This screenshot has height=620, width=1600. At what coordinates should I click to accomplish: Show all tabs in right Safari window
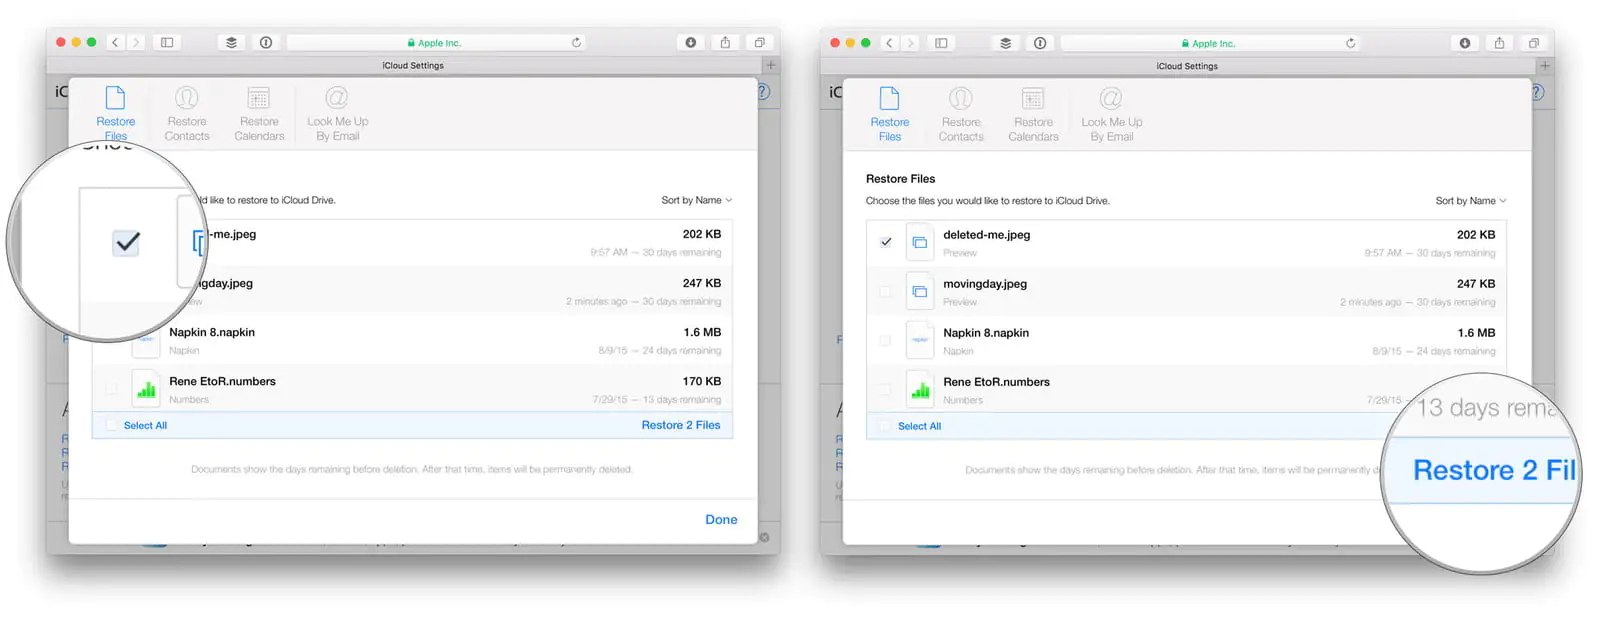(x=1533, y=43)
